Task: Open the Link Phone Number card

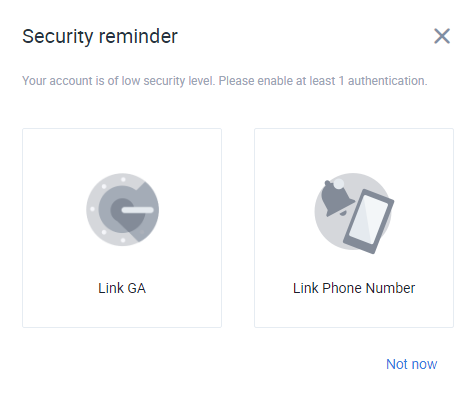Action: (x=354, y=228)
